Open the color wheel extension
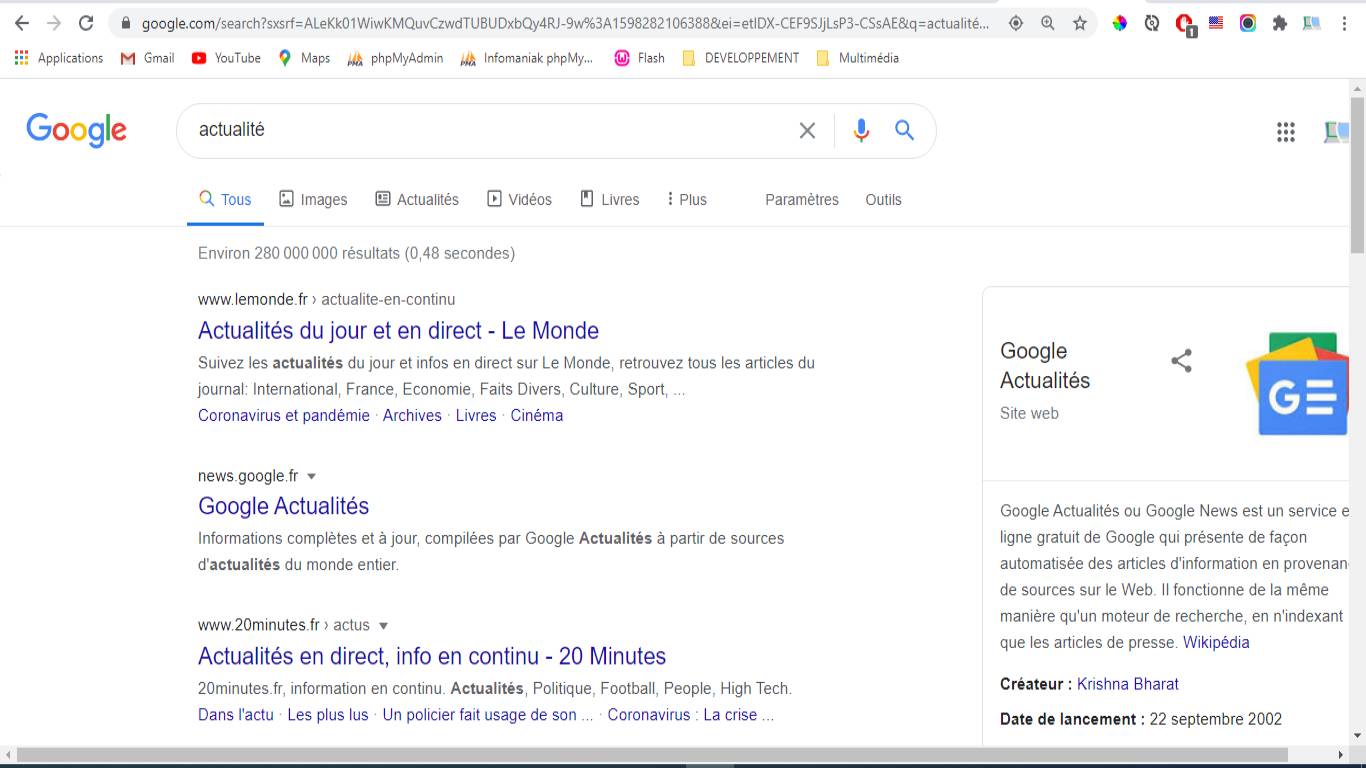Screen dimensions: 1366x768 tap(1120, 23)
